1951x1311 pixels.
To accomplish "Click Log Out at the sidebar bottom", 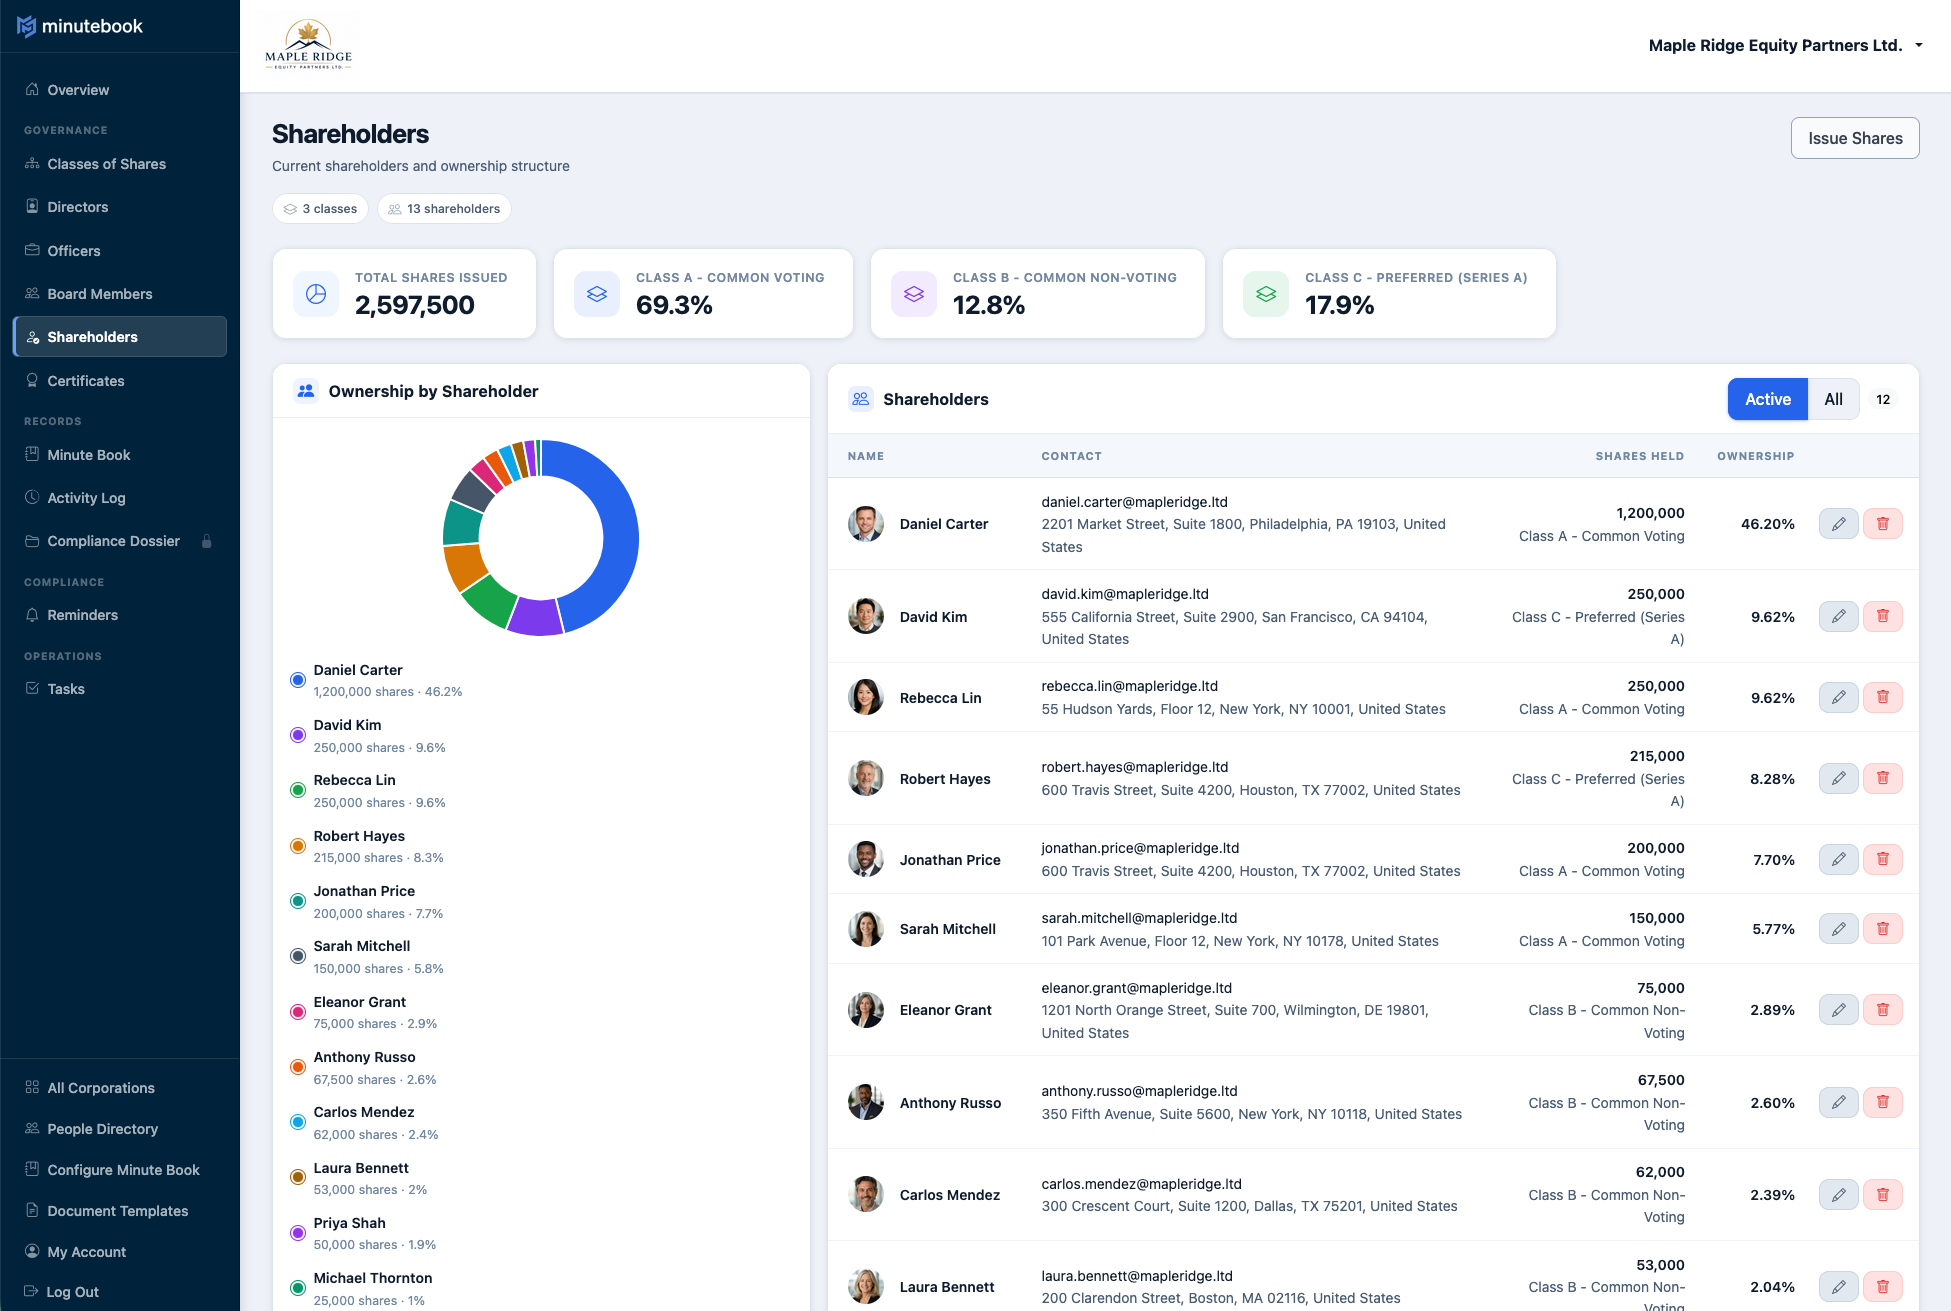I will click(x=70, y=1292).
